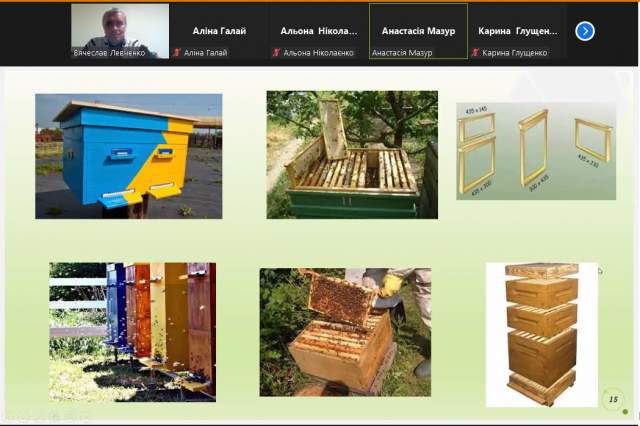Screen dimensions: 640x426
Task: Click the colorful row of hives photo
Action: click(x=133, y=332)
